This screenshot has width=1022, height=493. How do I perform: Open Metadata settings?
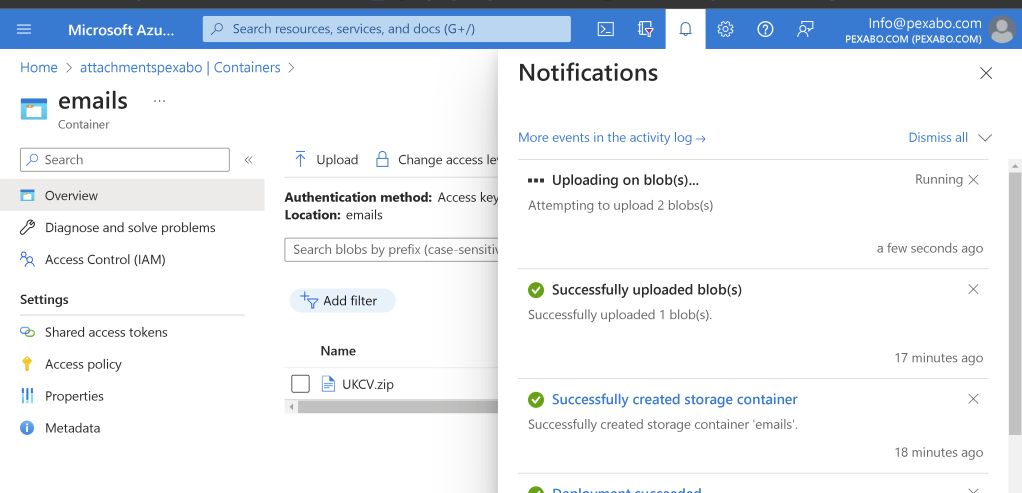tap(72, 428)
